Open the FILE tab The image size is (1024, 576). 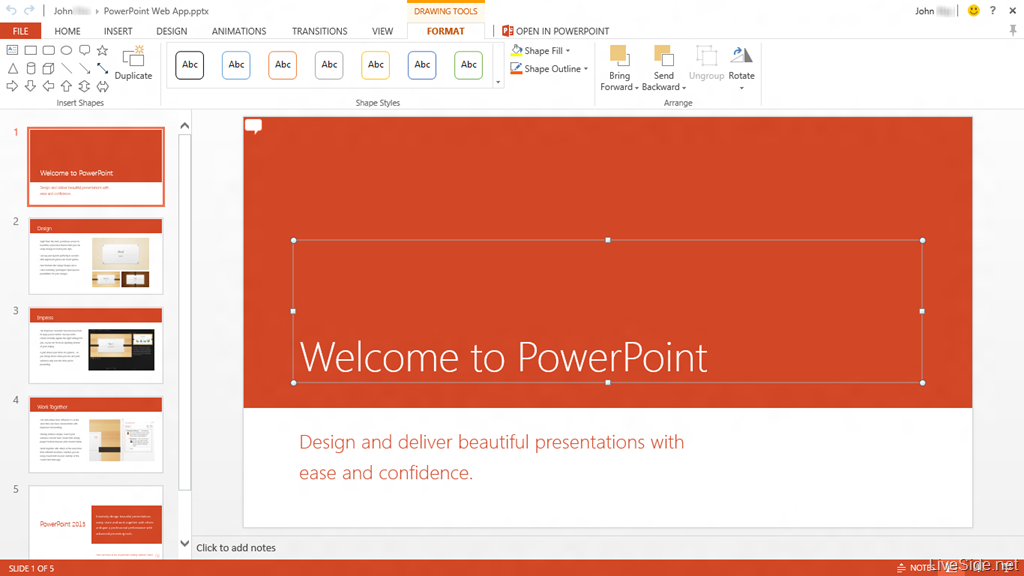click(x=20, y=31)
